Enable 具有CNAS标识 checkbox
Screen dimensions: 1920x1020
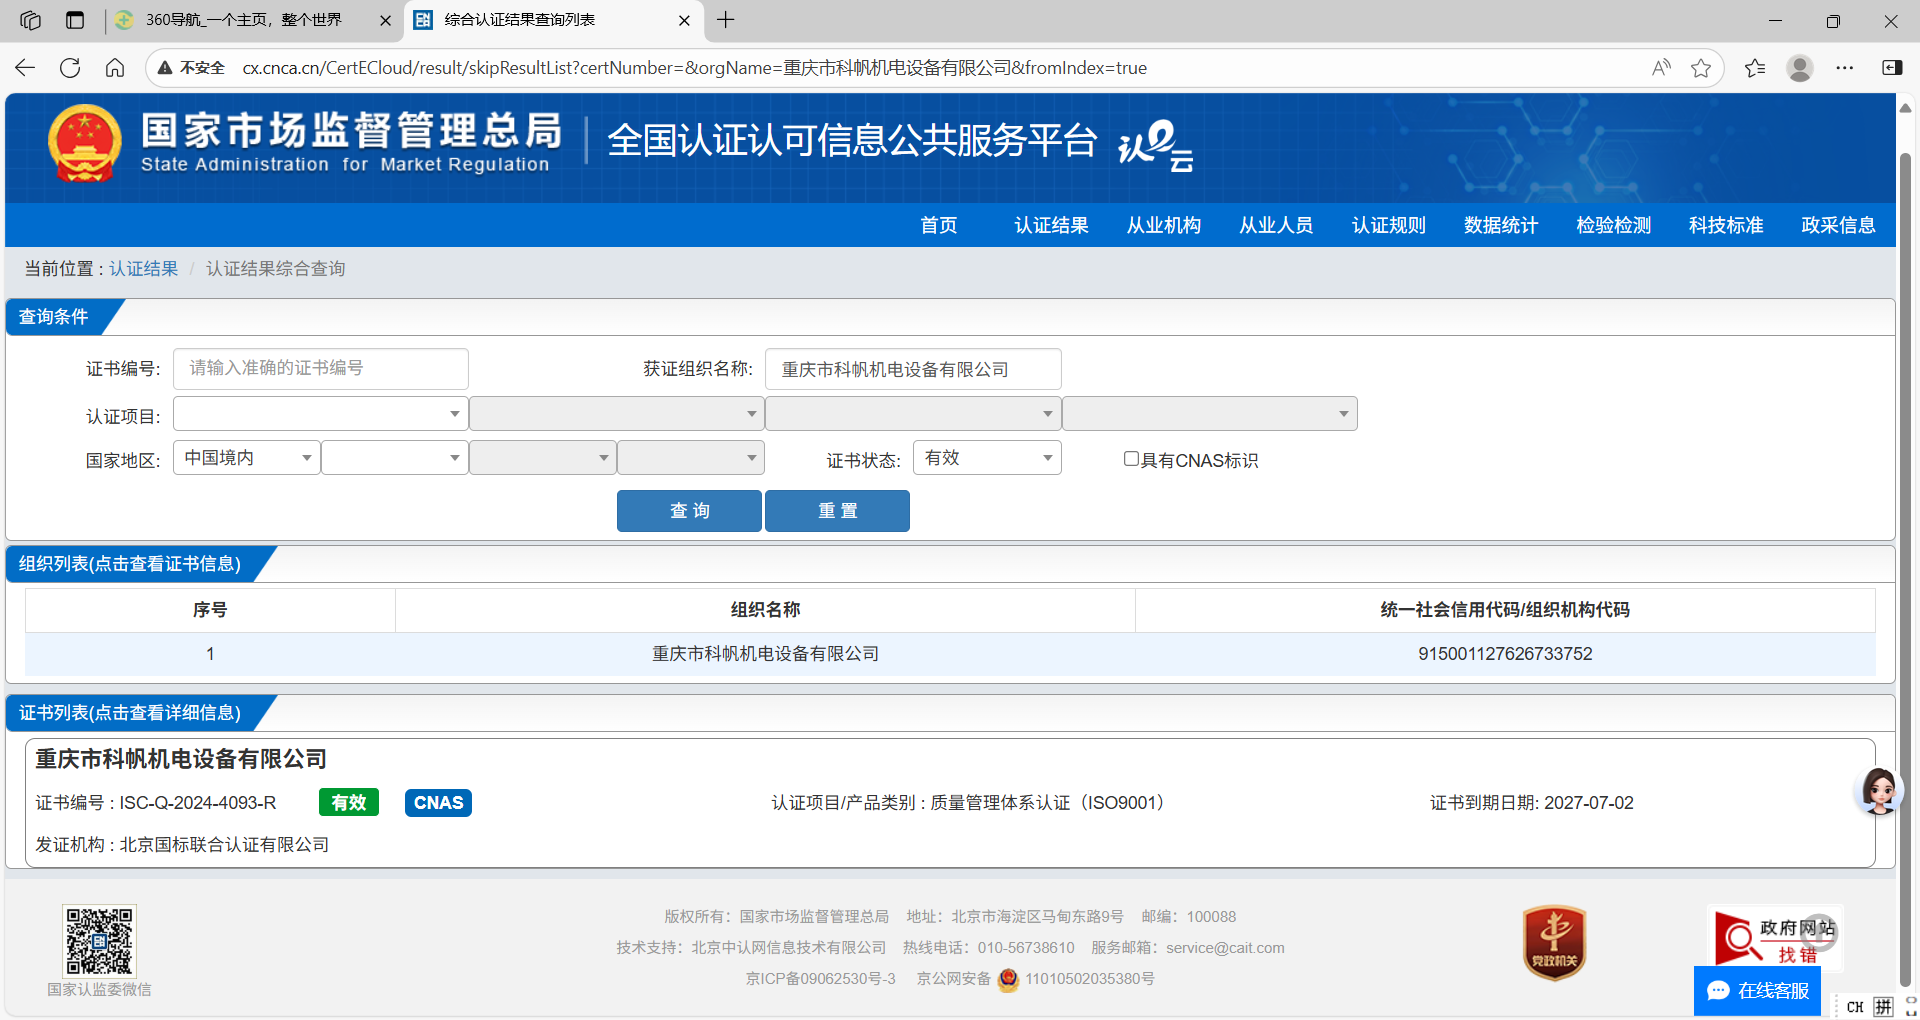1131,459
